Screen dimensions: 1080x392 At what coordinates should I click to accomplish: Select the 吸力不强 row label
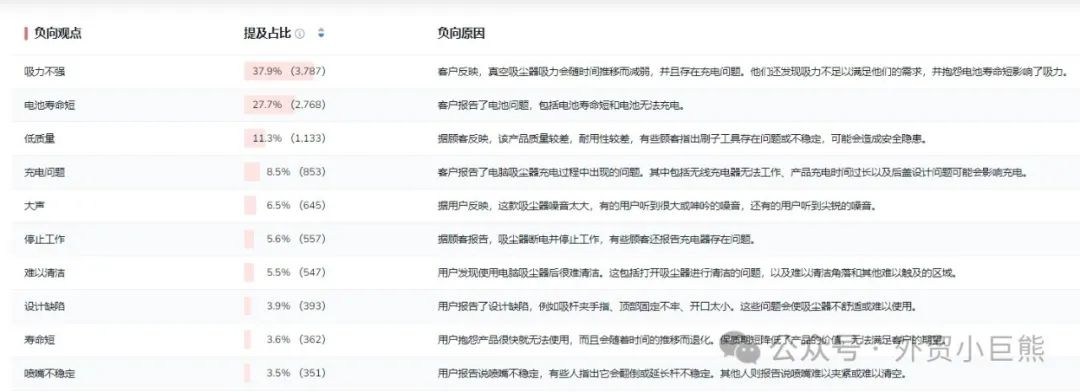click(45, 71)
